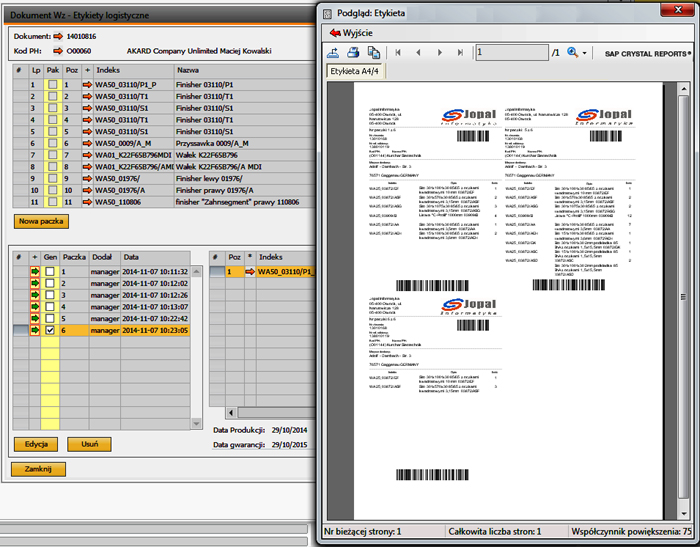
Task: Click the print icon in preview toolbar
Action: point(353,53)
